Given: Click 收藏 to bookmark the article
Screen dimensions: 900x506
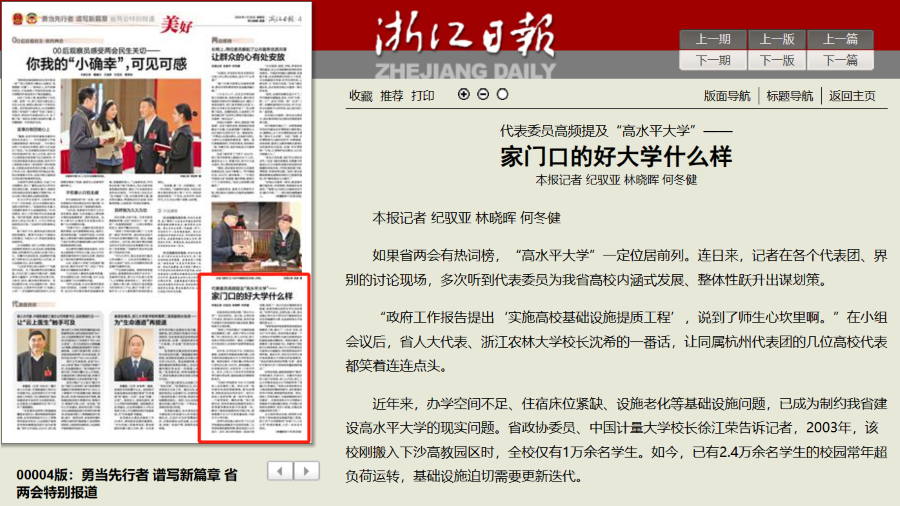Looking at the screenshot, I should [360, 96].
